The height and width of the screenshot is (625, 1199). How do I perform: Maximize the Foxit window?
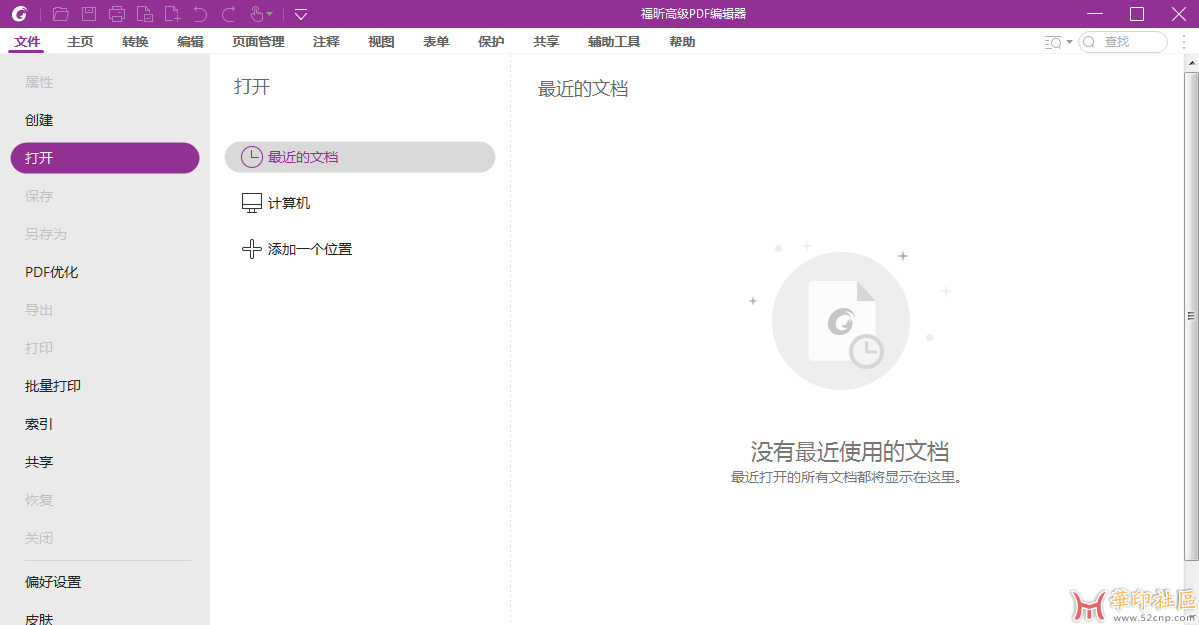click(1137, 14)
